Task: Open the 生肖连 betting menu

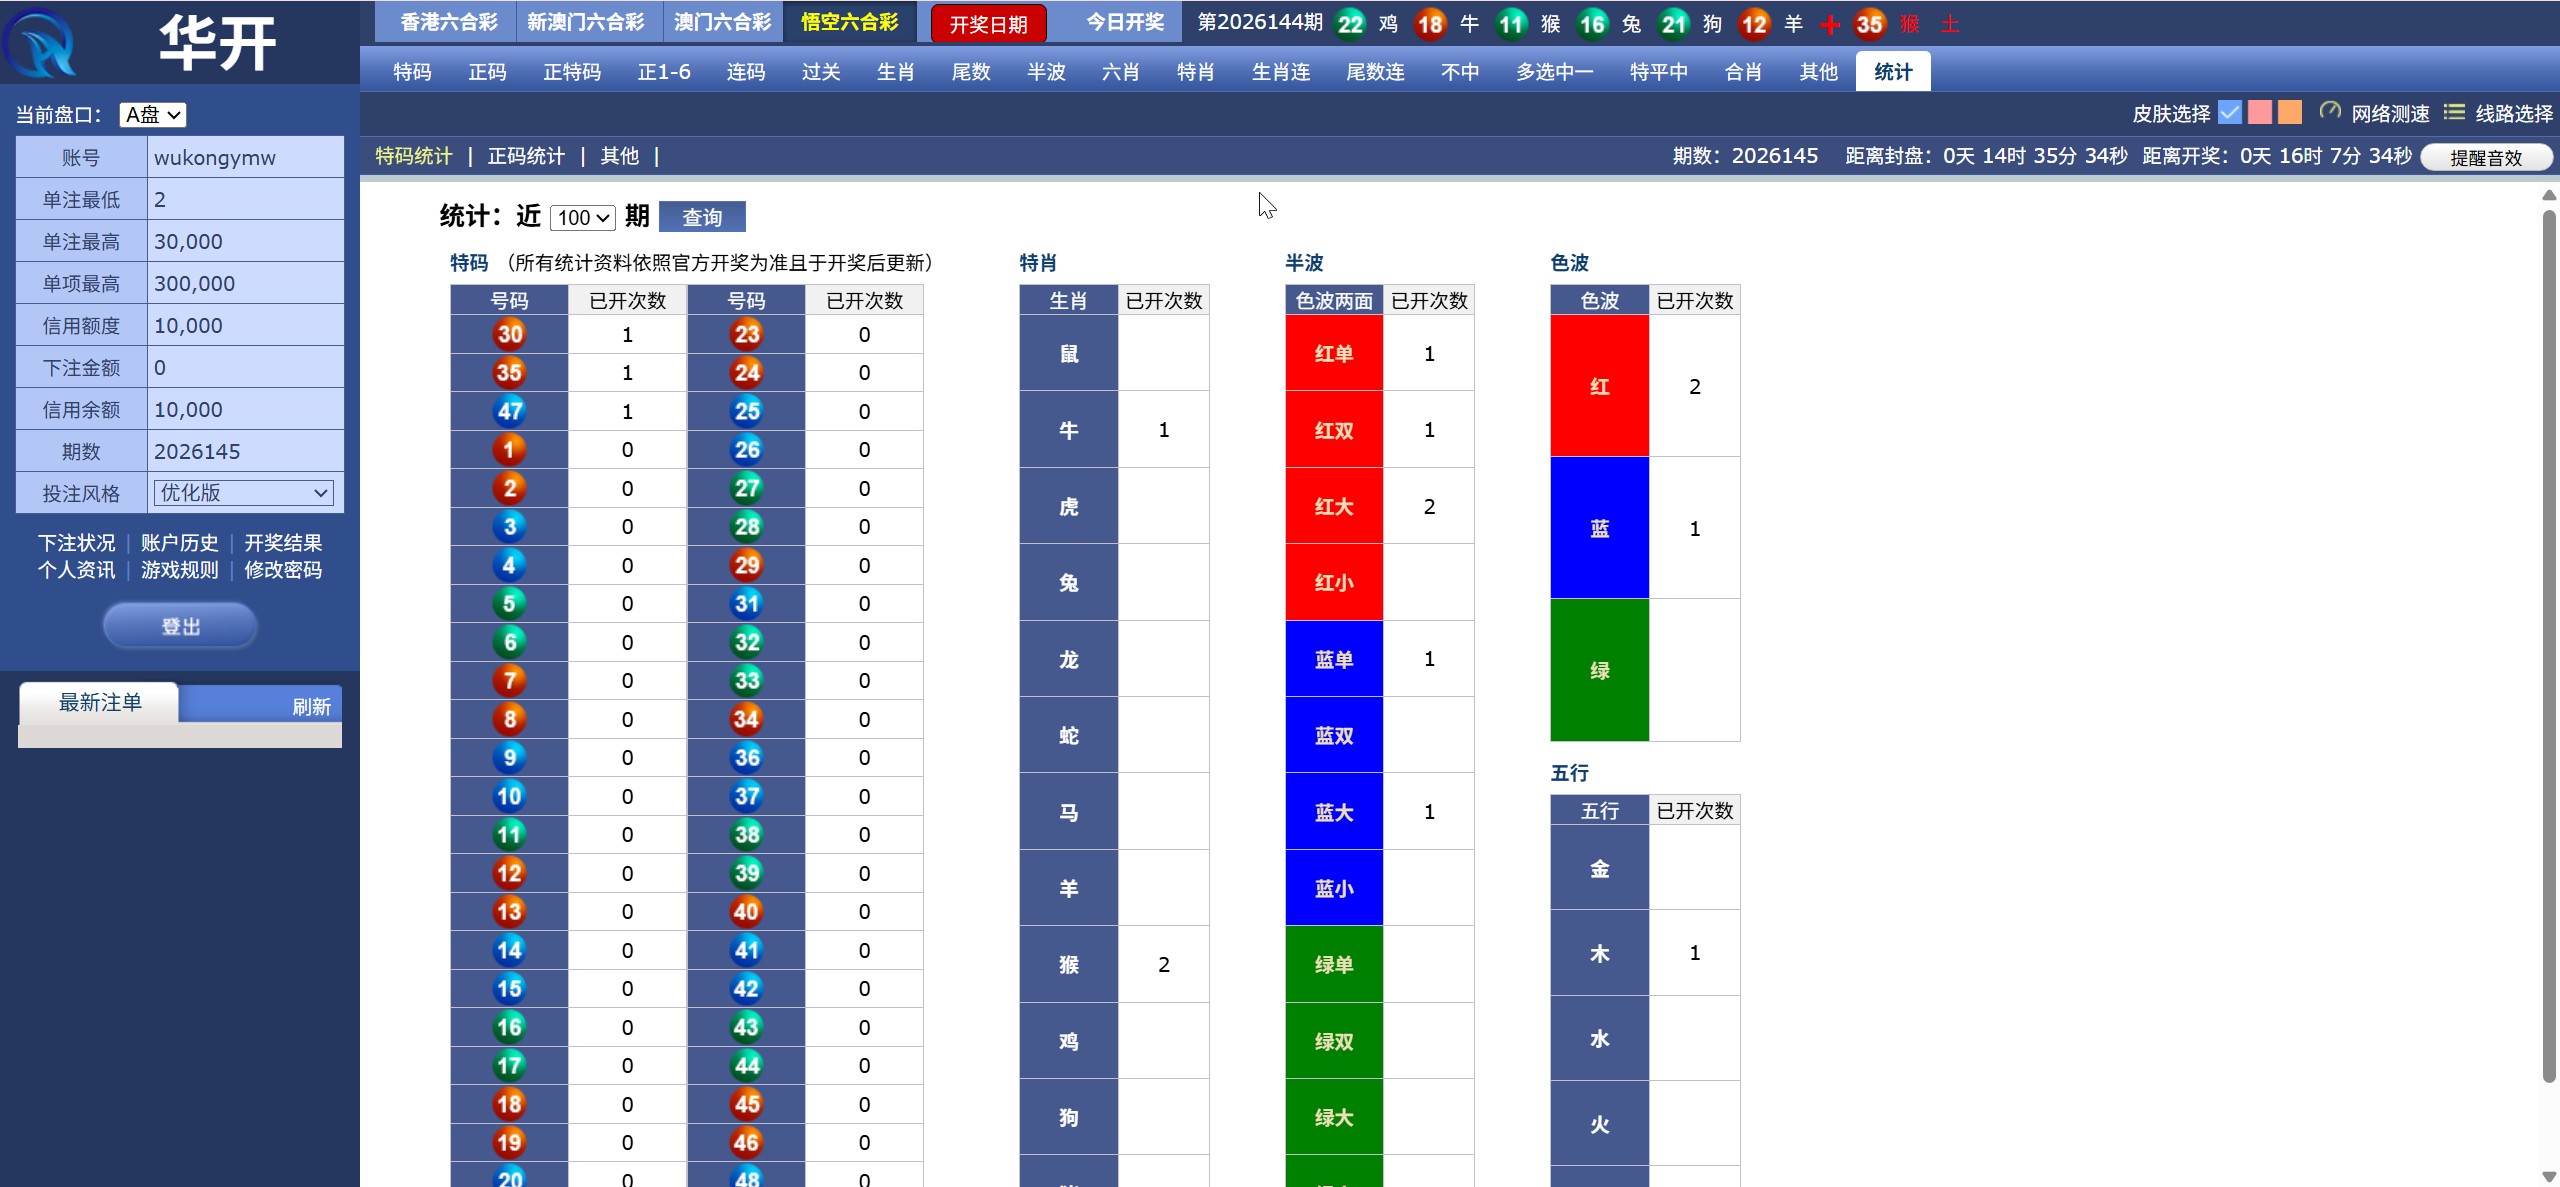Action: point(1281,72)
